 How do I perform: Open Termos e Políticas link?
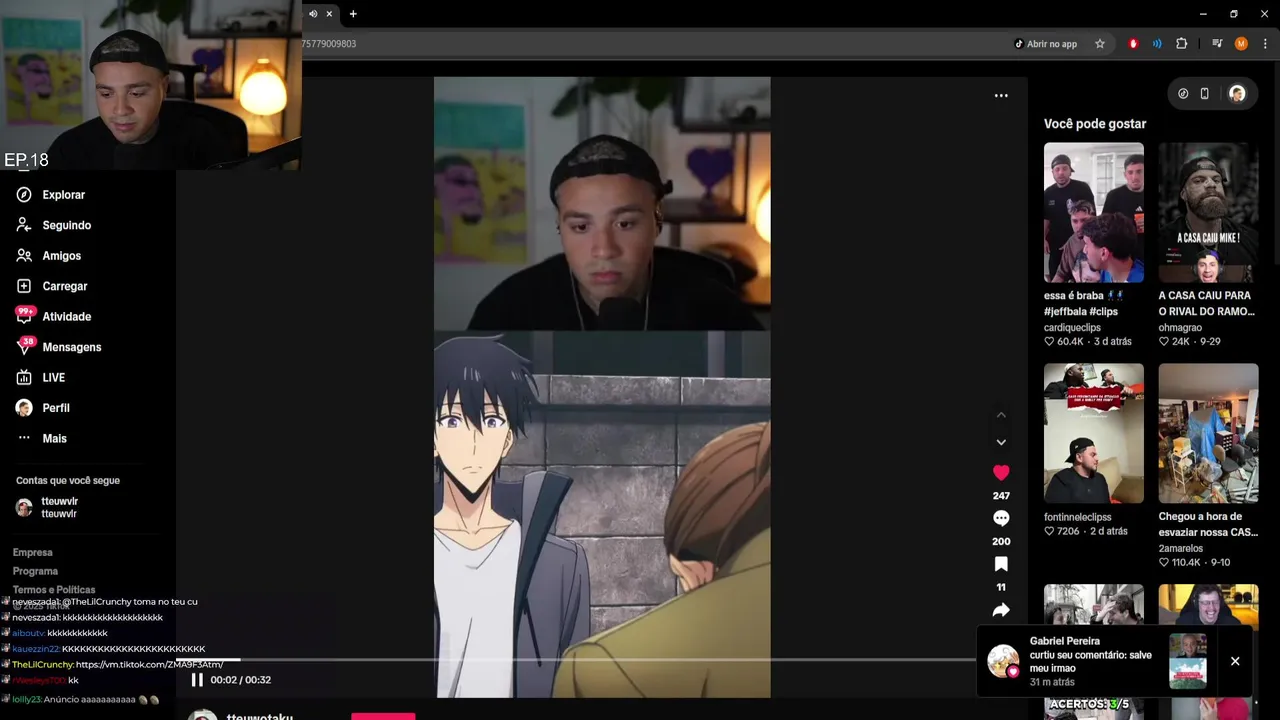(x=54, y=590)
